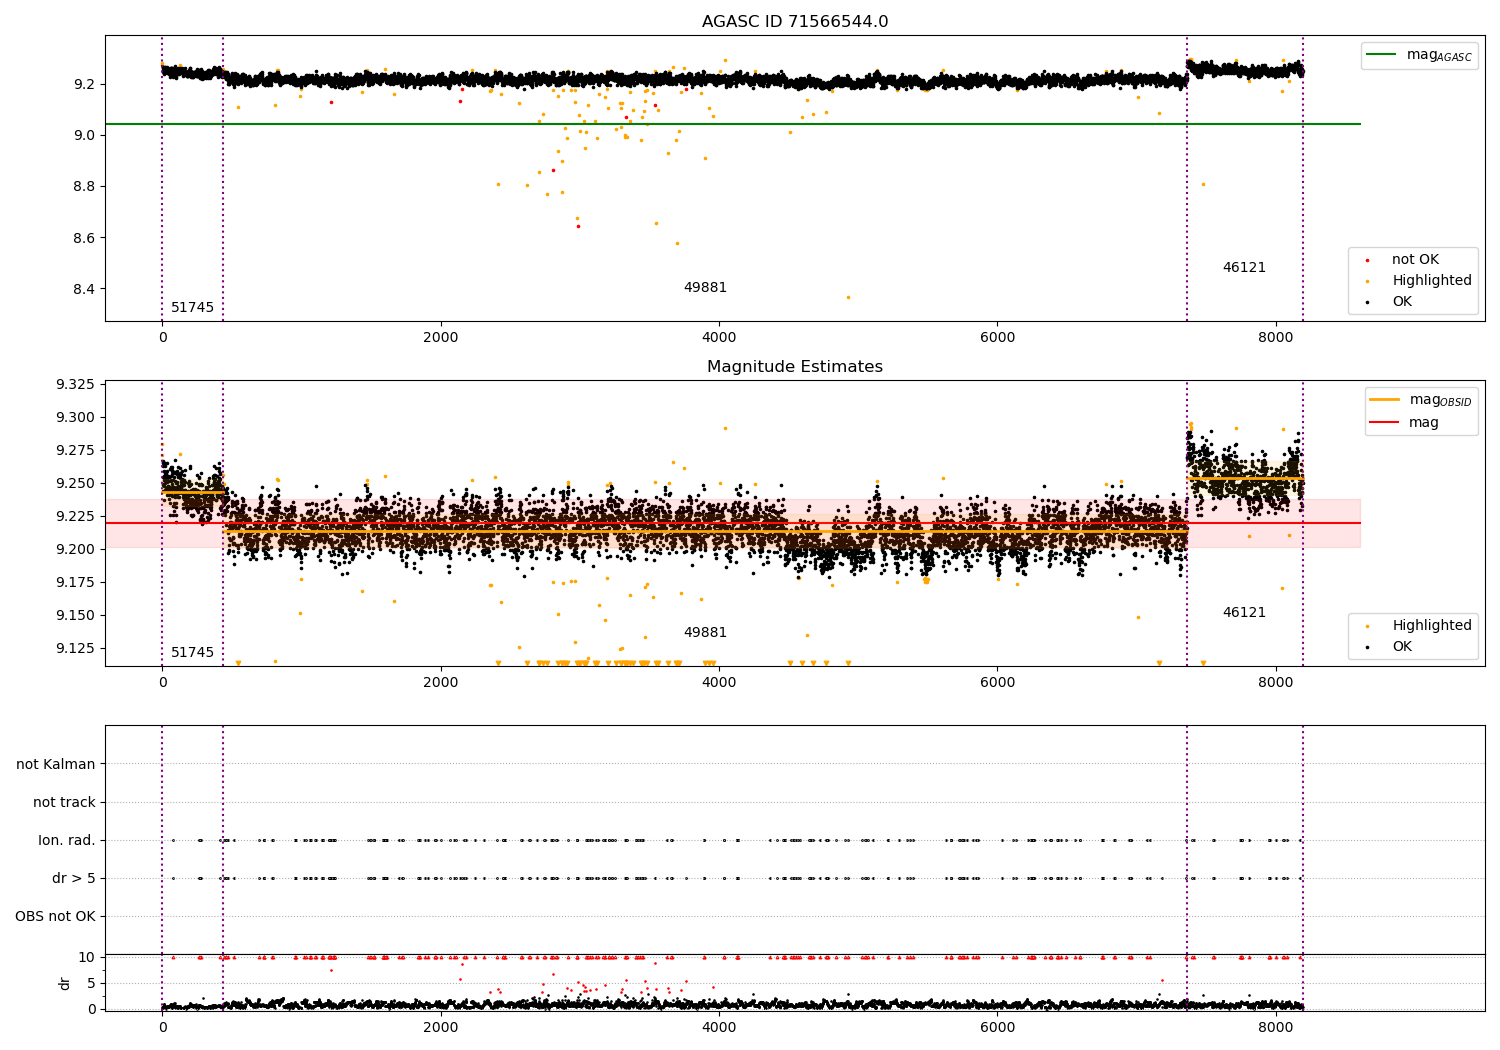Click the '6000' x-tick under the middle plot
Viewport: 1500px width, 1050px height.
(x=997, y=683)
